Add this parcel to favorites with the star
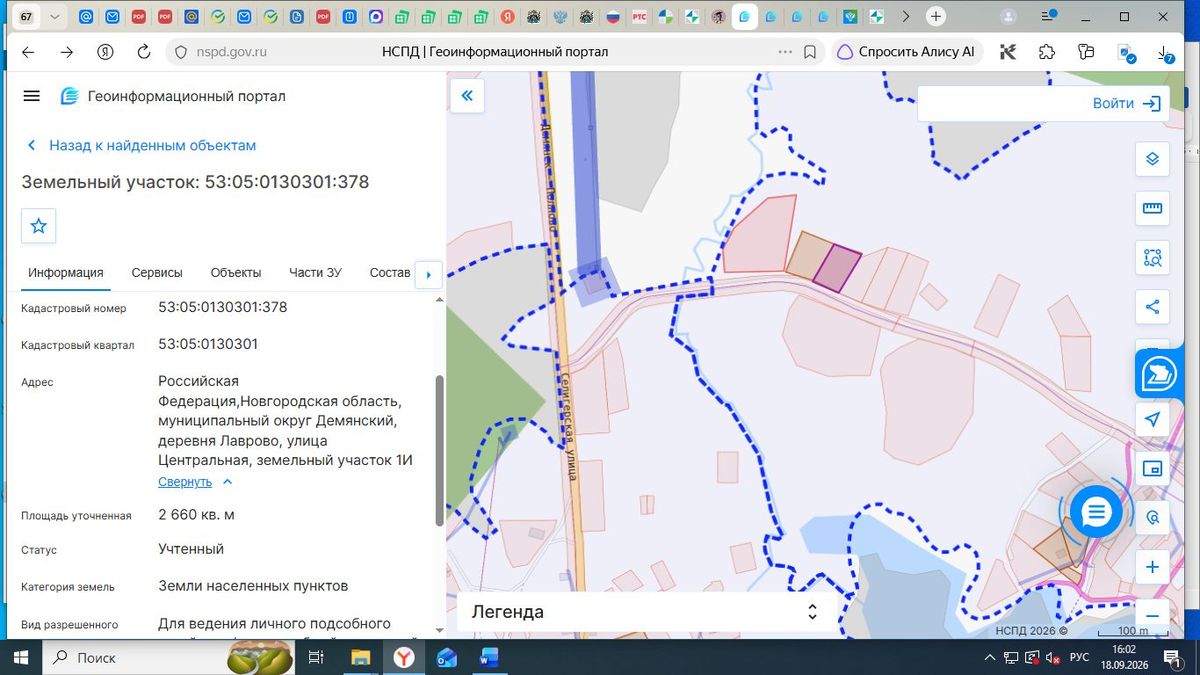Screen dimensions: 1200x675 click(39, 226)
